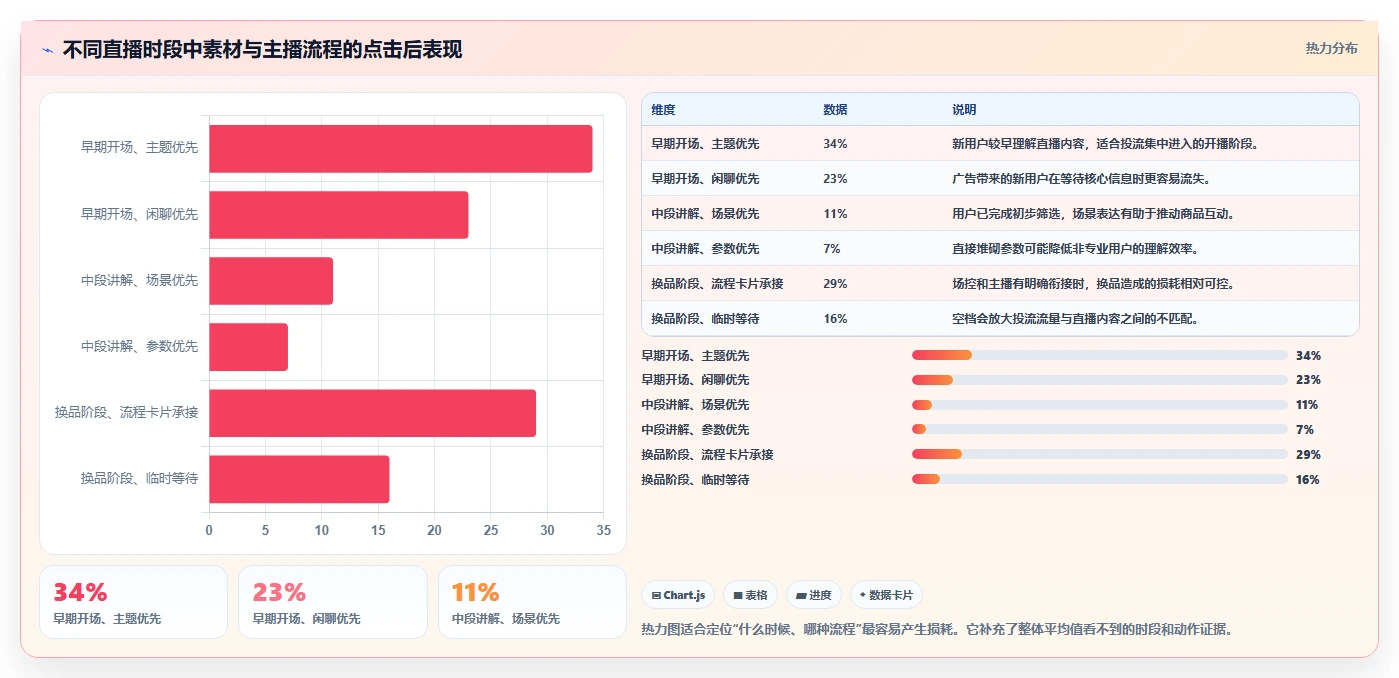The image size is (1399, 678).
Task: Click the 34% value in the table
Action: pyautogui.click(x=835, y=144)
